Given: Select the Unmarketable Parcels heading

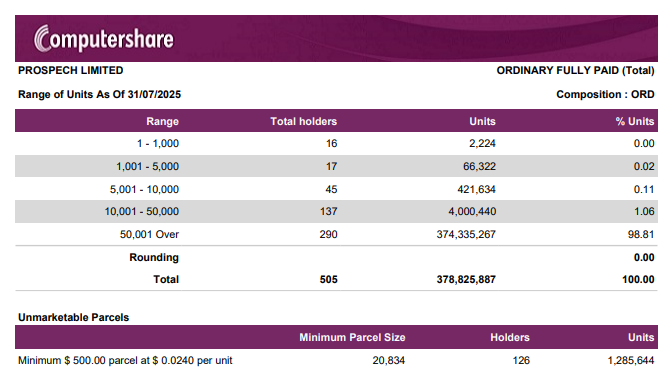Looking at the screenshot, I should point(73,317).
